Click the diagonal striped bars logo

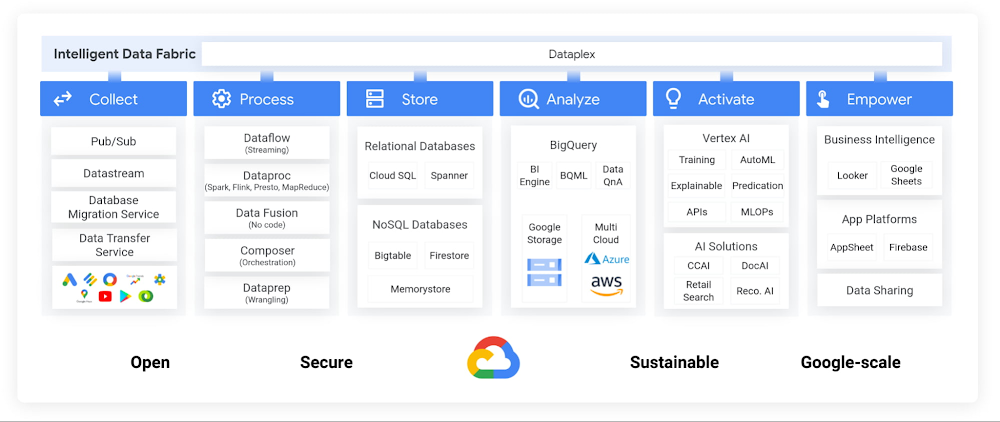coord(90,279)
